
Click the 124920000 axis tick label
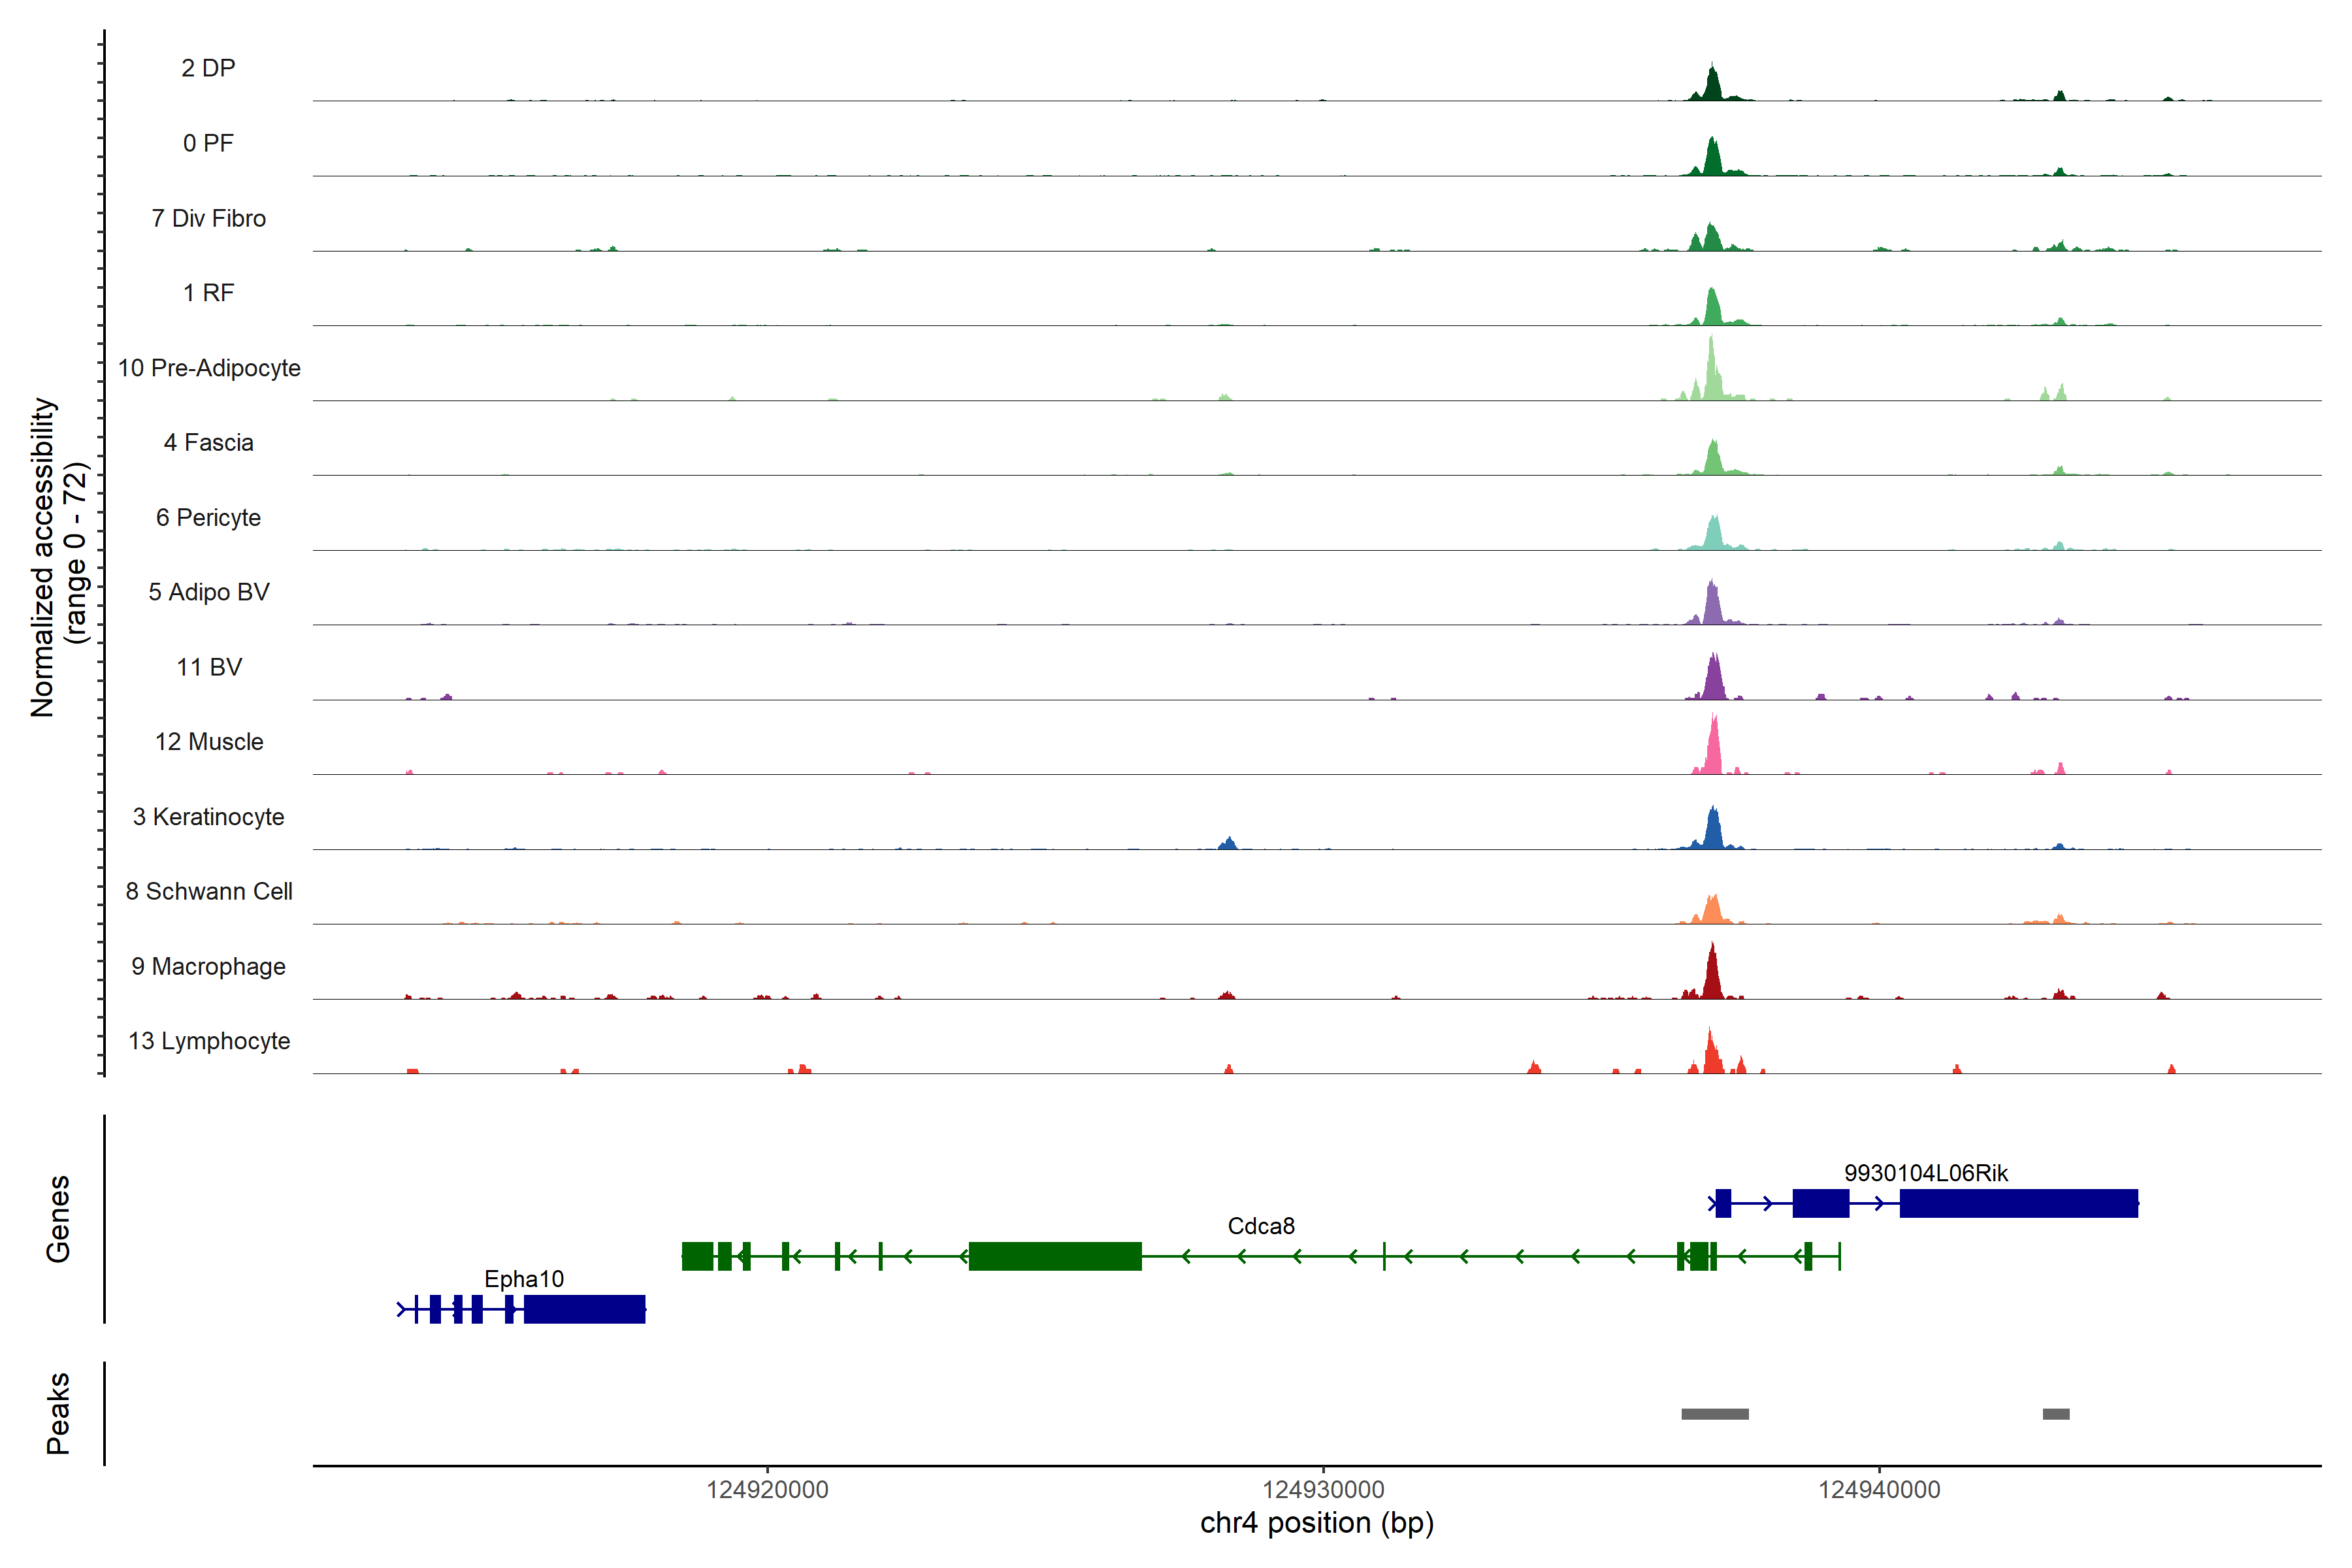(767, 1489)
